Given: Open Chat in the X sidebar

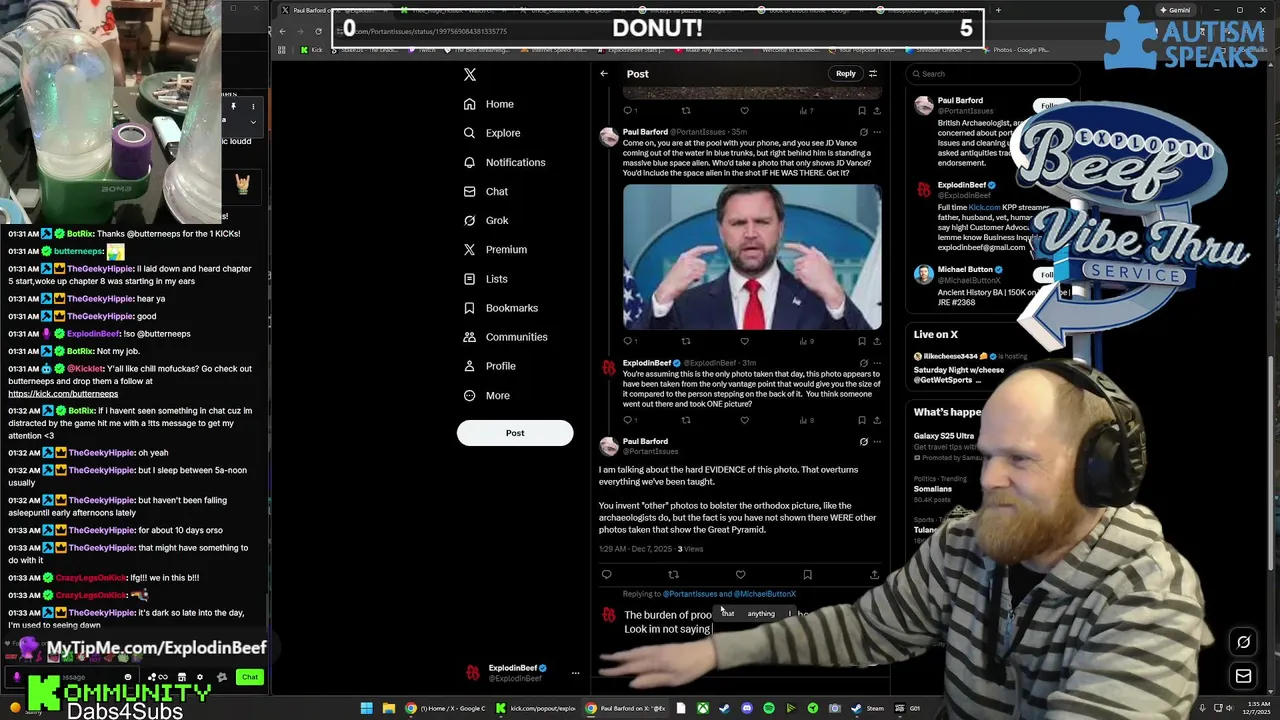Looking at the screenshot, I should coord(485,191).
